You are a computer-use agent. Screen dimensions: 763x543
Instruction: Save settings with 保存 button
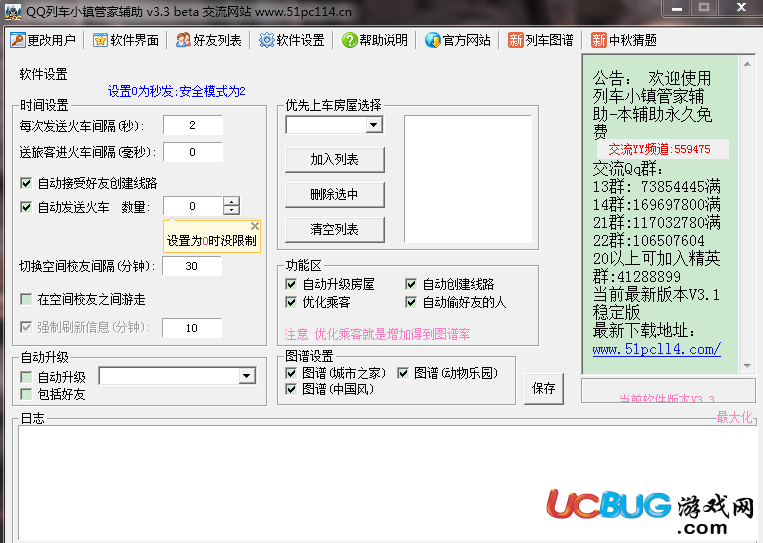pos(544,388)
